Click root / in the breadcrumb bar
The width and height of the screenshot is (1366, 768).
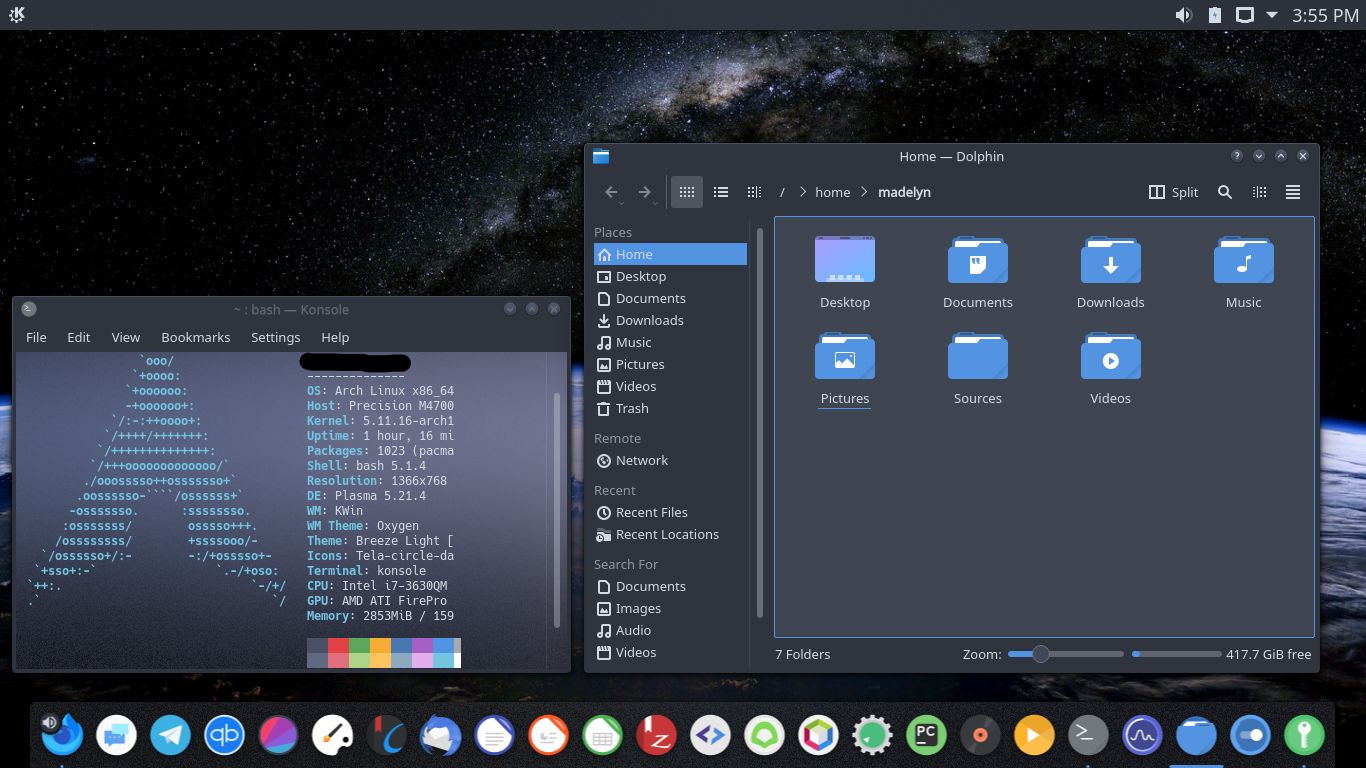click(x=782, y=192)
